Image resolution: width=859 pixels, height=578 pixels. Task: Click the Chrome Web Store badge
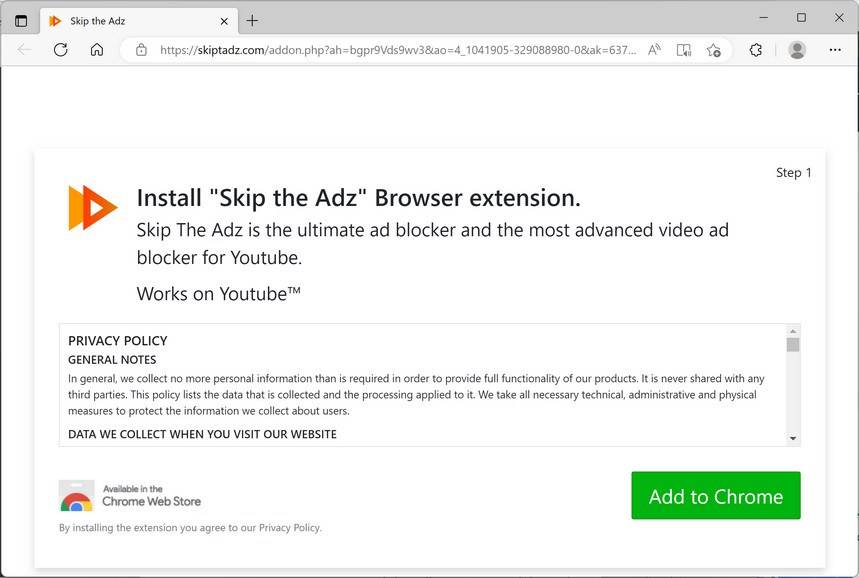point(130,495)
